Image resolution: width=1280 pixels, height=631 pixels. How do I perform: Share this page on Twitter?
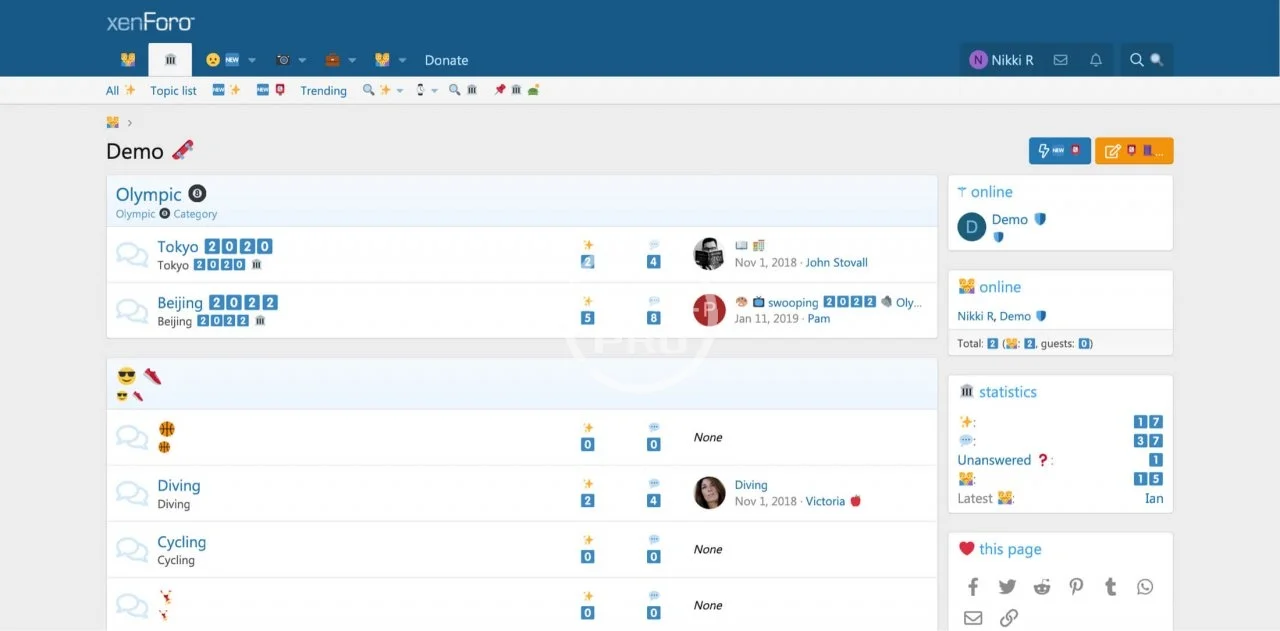point(1007,587)
